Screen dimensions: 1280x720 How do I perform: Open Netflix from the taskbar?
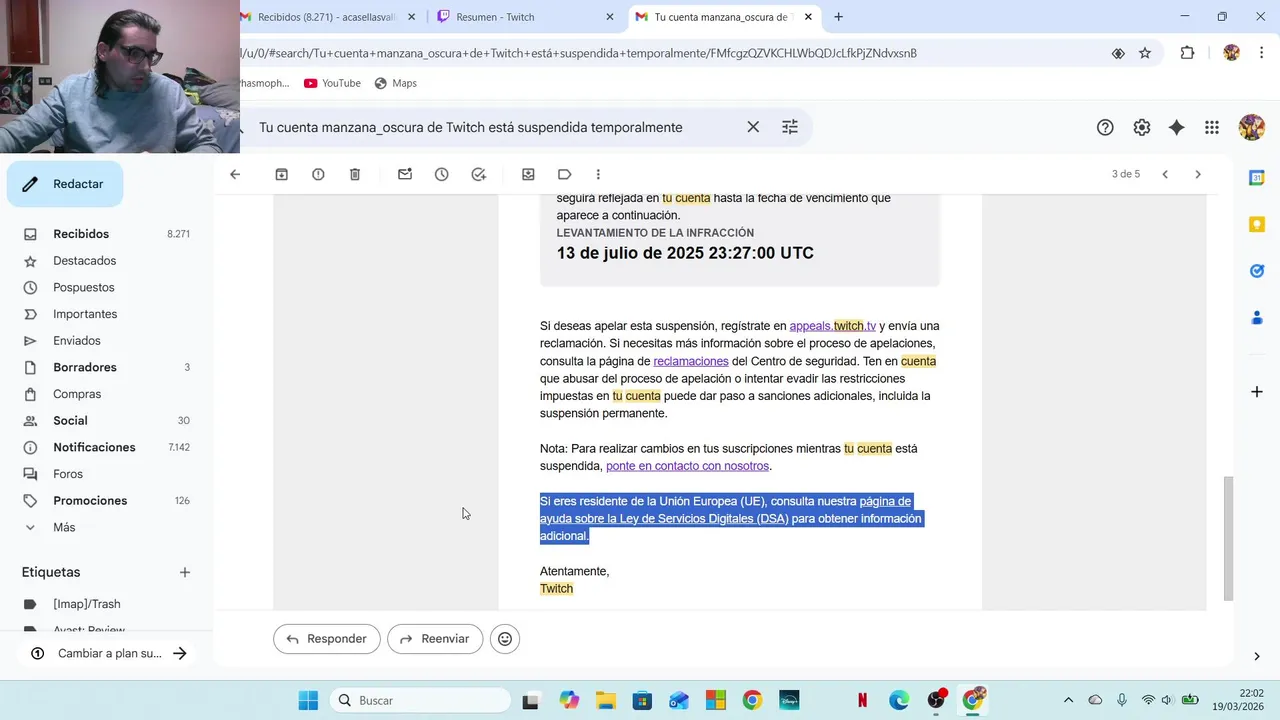tap(862, 700)
